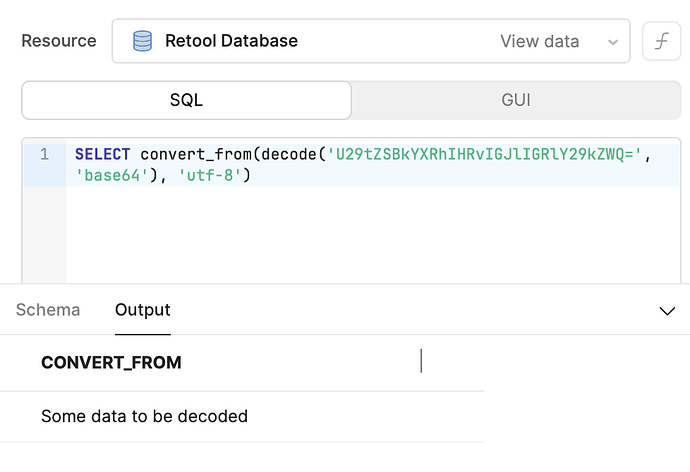Screen dimensions: 690x472
Task: Click the View data link
Action: [539, 41]
